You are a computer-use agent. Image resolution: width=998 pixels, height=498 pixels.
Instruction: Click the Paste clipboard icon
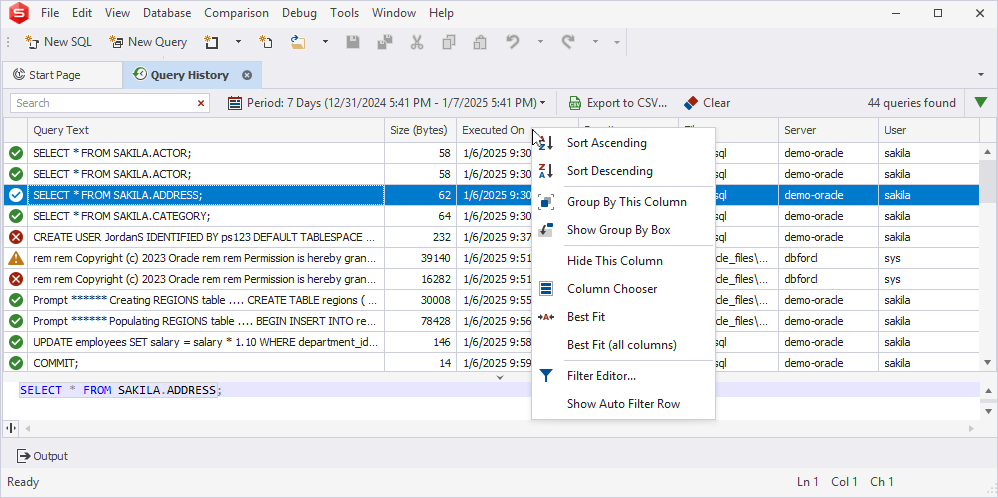pos(481,42)
